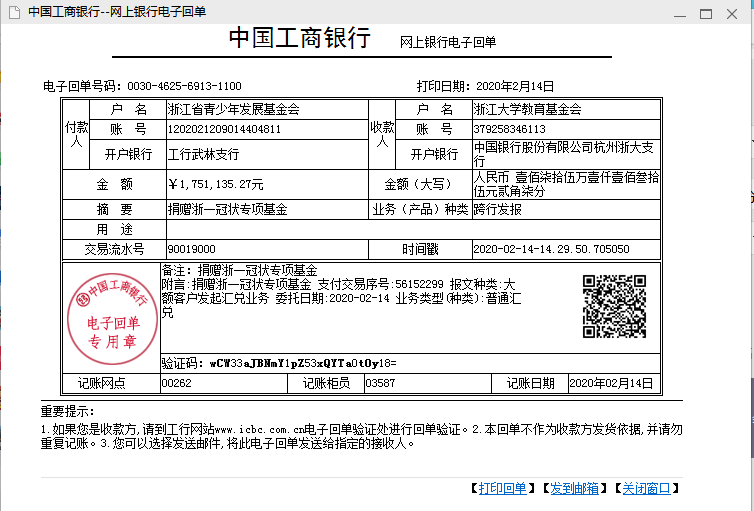Minimize the electronic receipt window
This screenshot has width=754, height=511.
[x=679, y=14]
